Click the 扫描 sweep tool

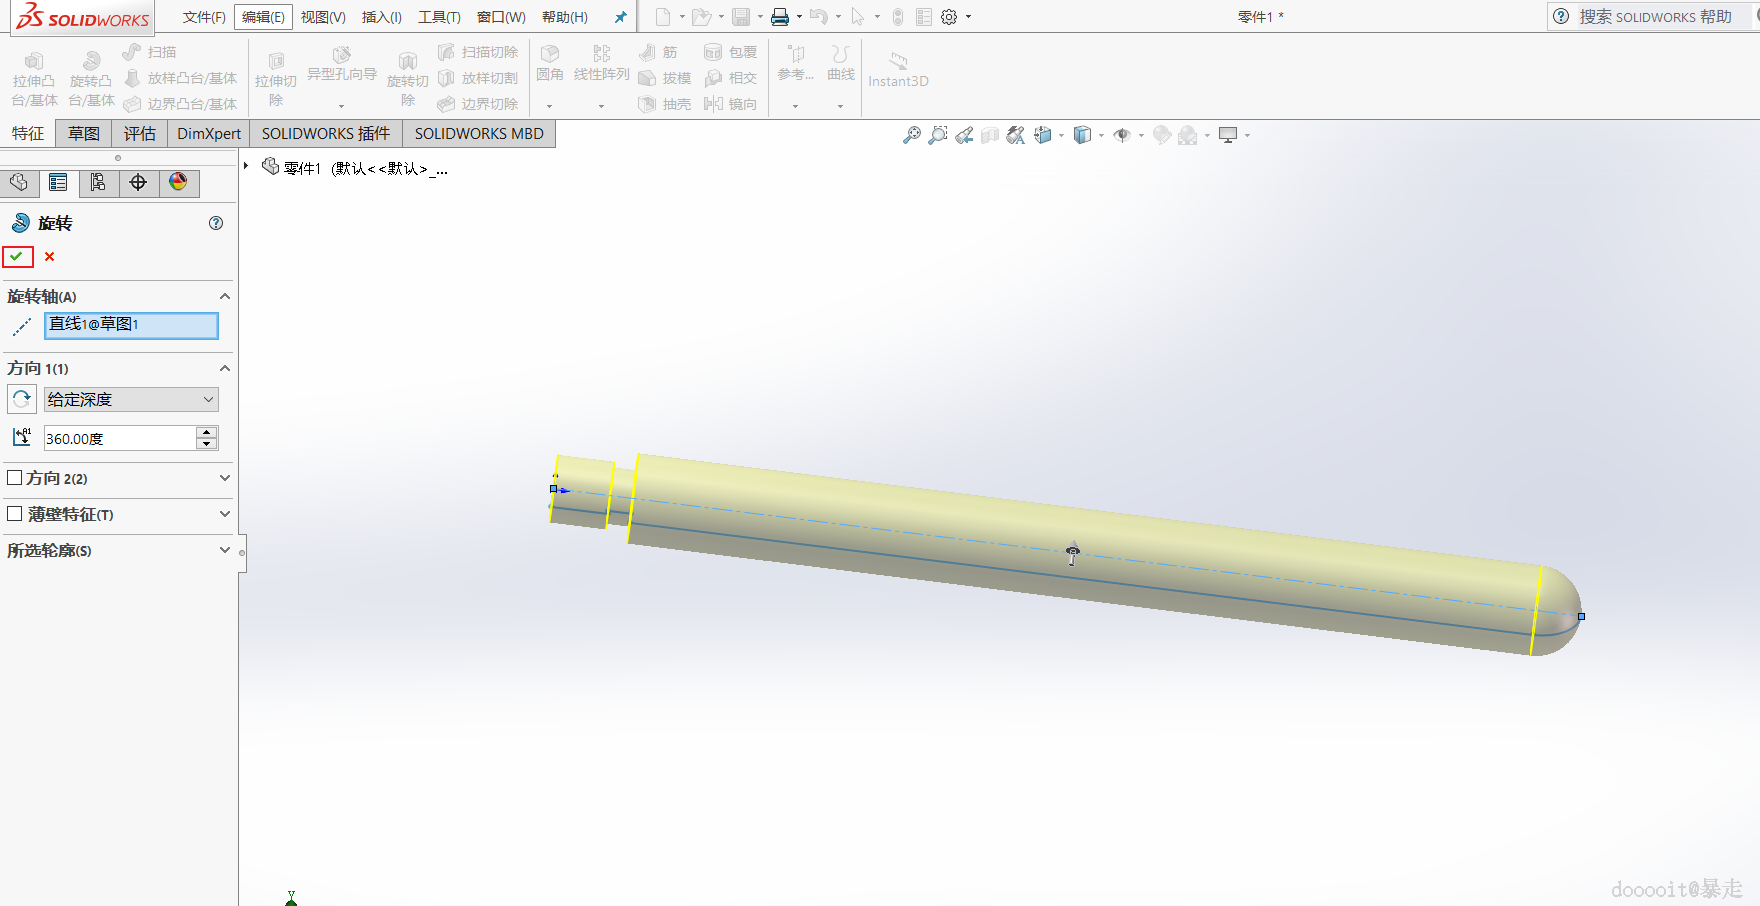149,52
